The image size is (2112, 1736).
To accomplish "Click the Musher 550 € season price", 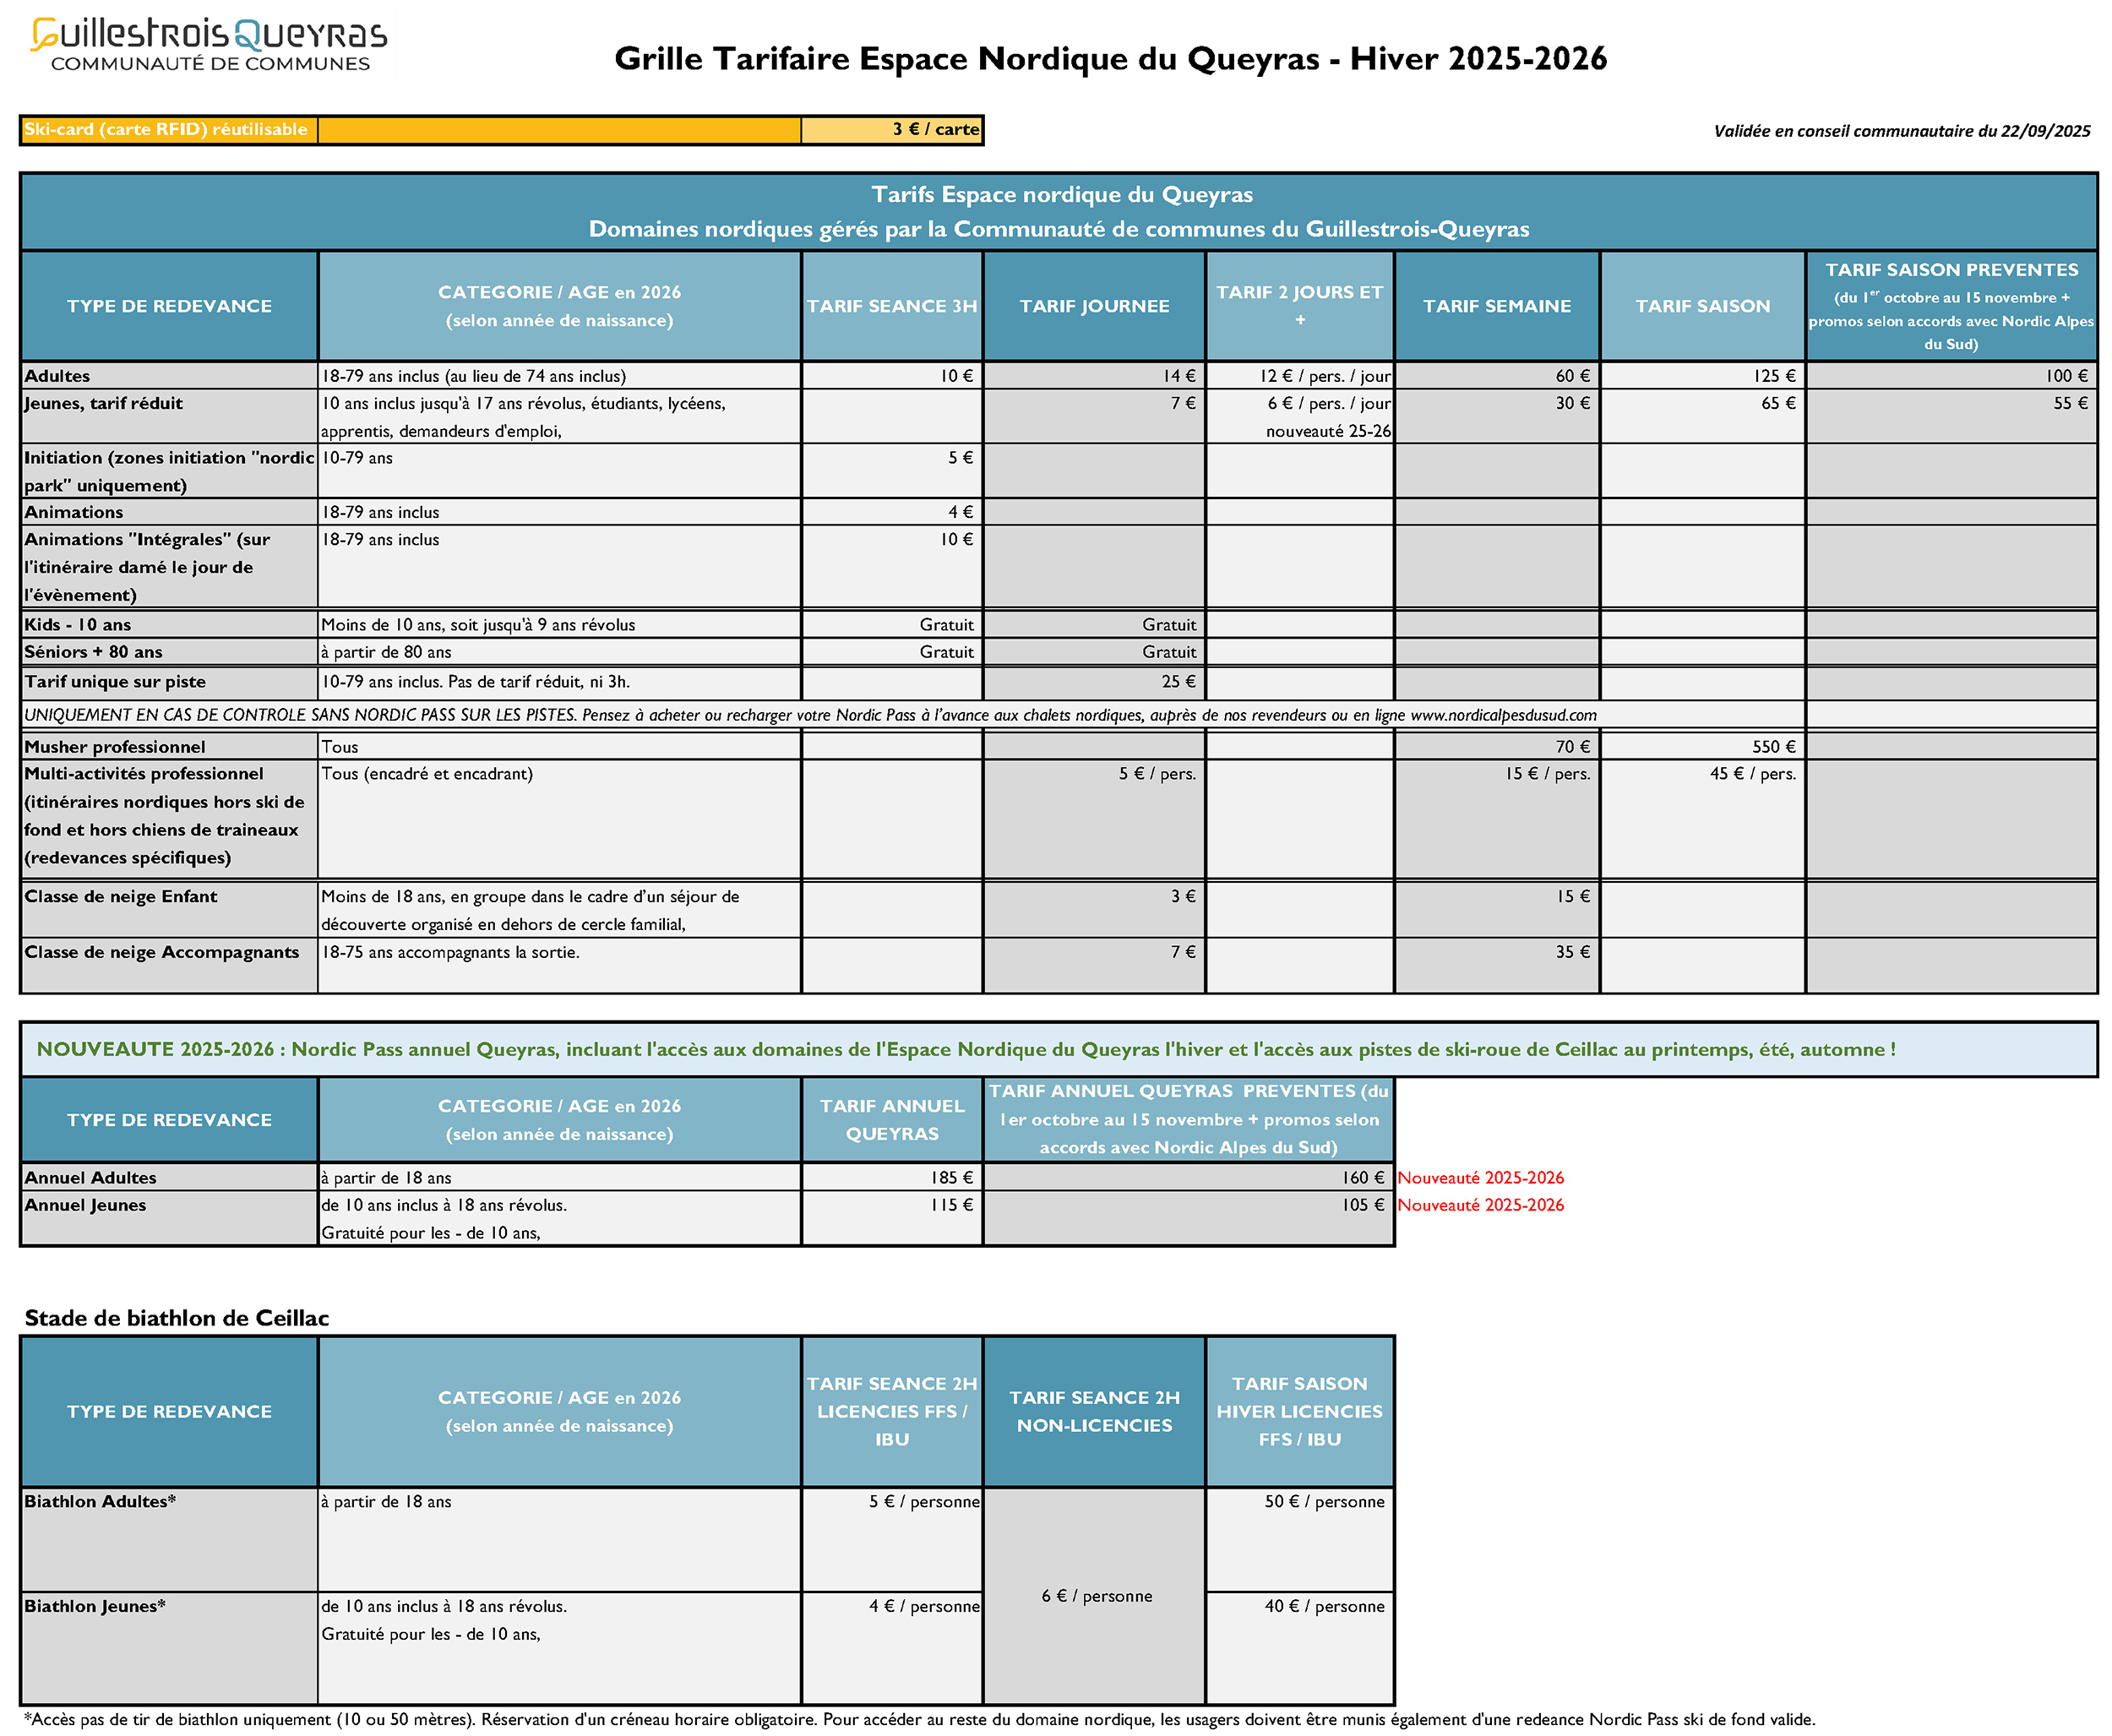I will 1774,747.
